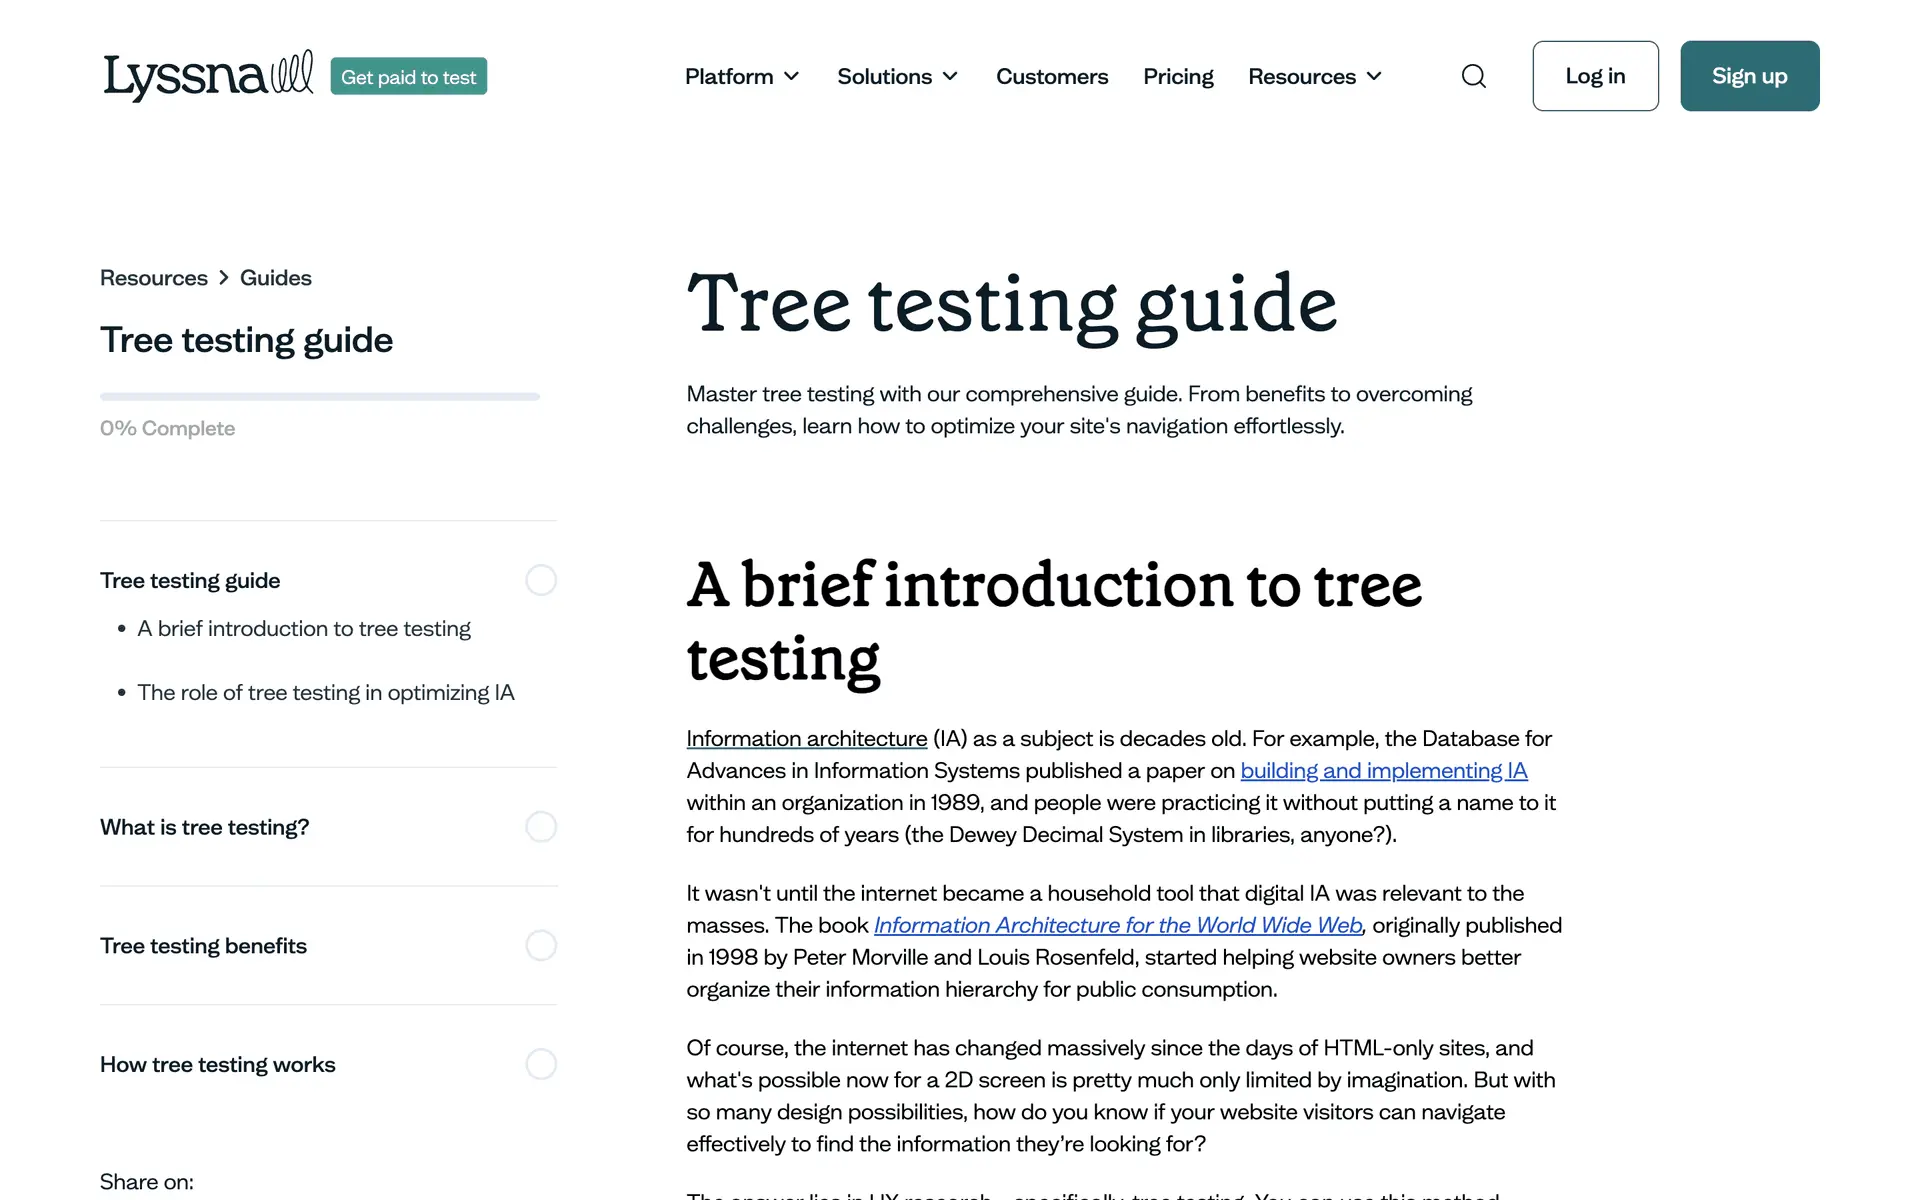Open Guides breadcrumb link
The image size is (1920, 1200).
tap(275, 278)
